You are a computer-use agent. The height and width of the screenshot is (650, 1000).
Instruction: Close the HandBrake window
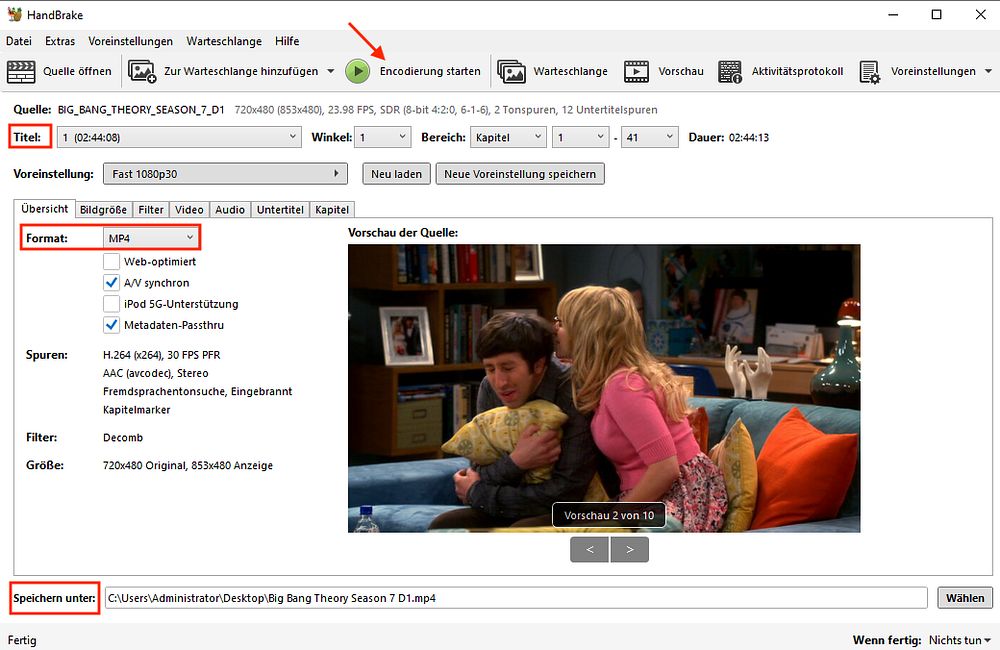pyautogui.click(x=981, y=14)
